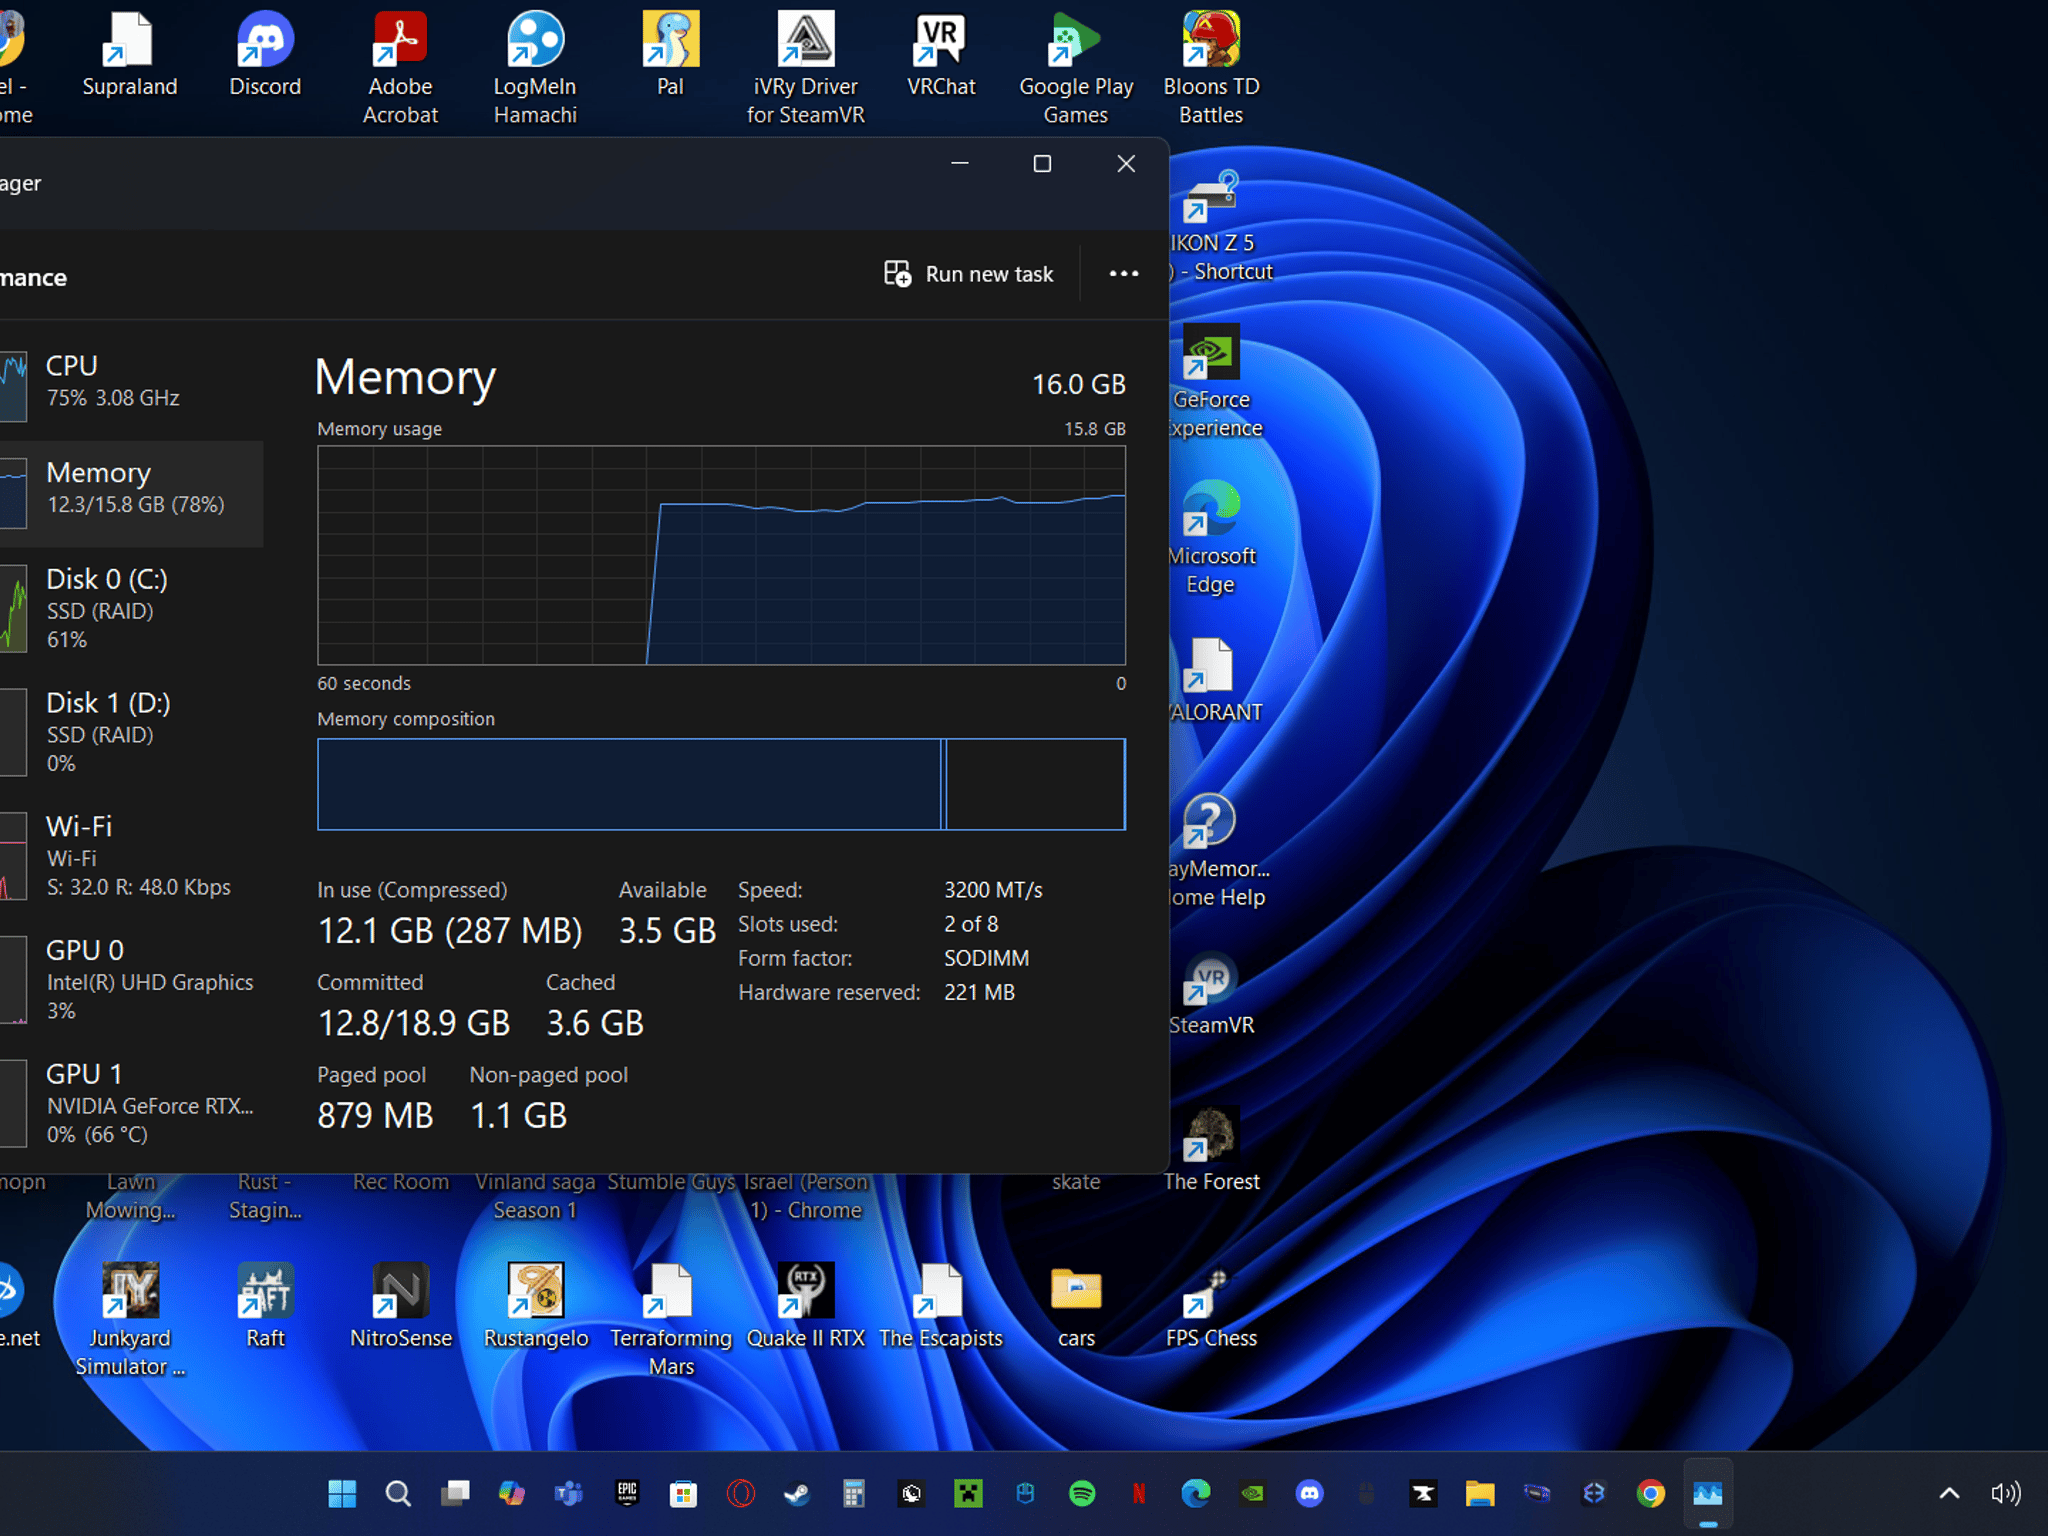The height and width of the screenshot is (1536, 2048).
Task: Close the Task Manager window
Action: [x=1126, y=164]
